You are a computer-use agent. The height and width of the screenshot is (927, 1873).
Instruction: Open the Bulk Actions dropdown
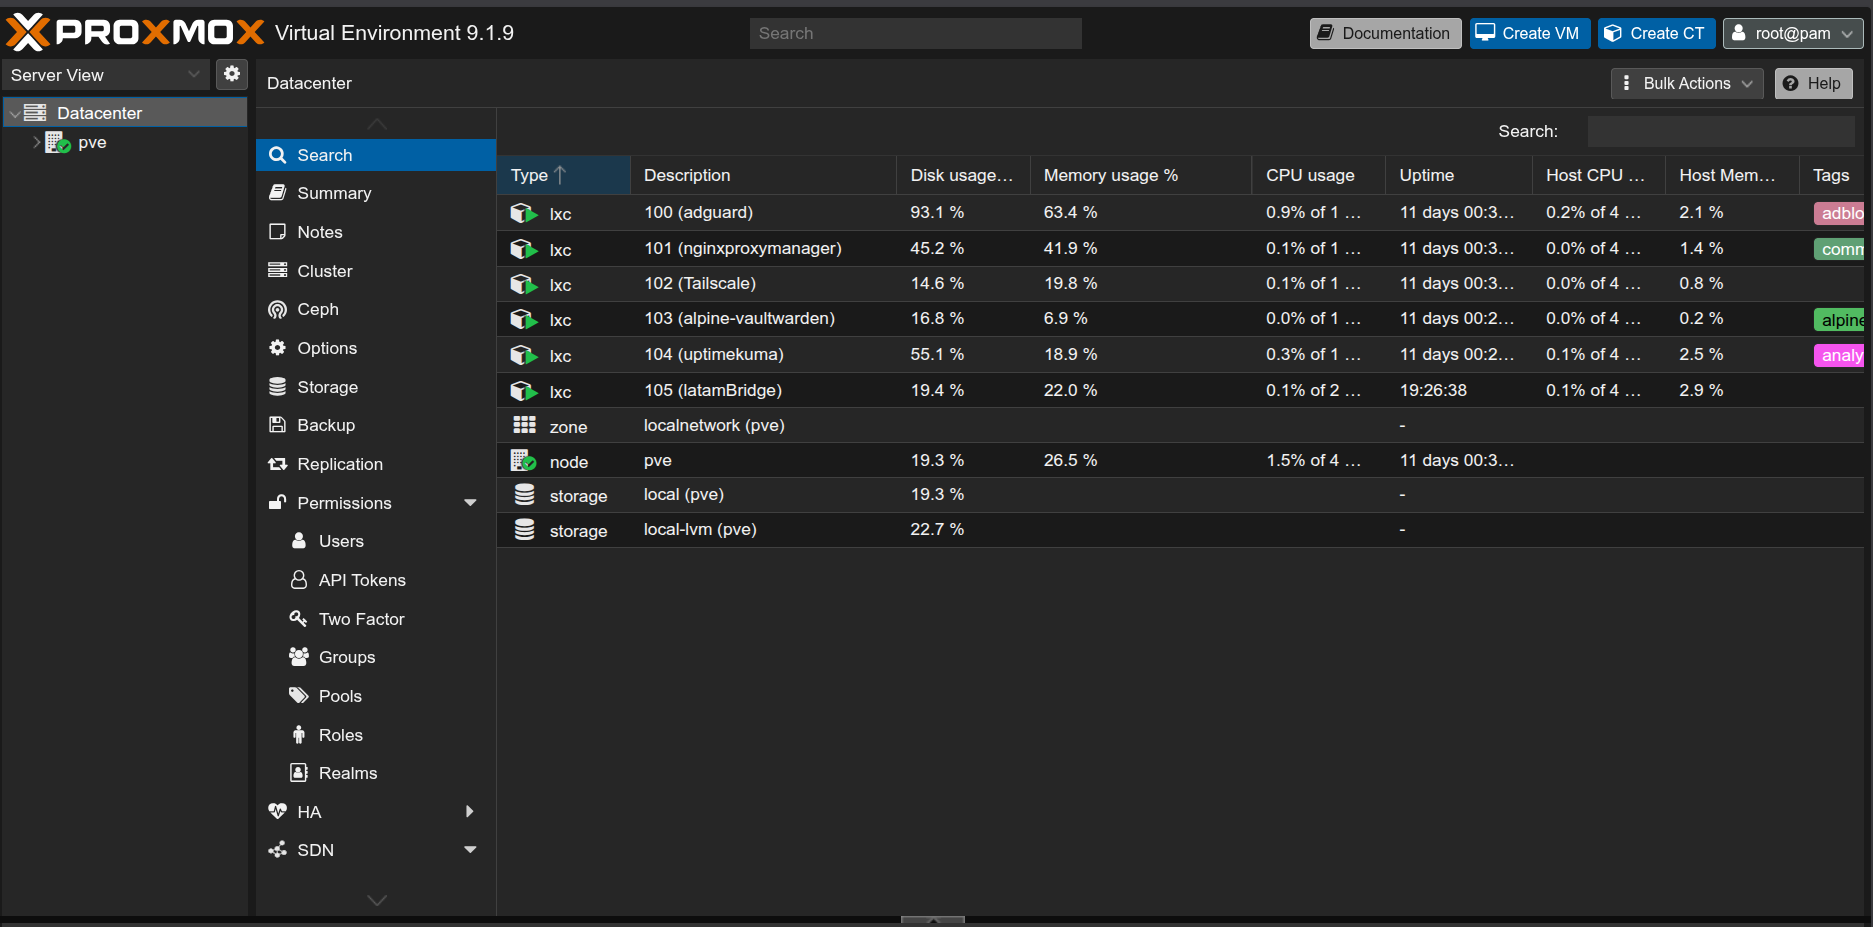pos(1688,83)
